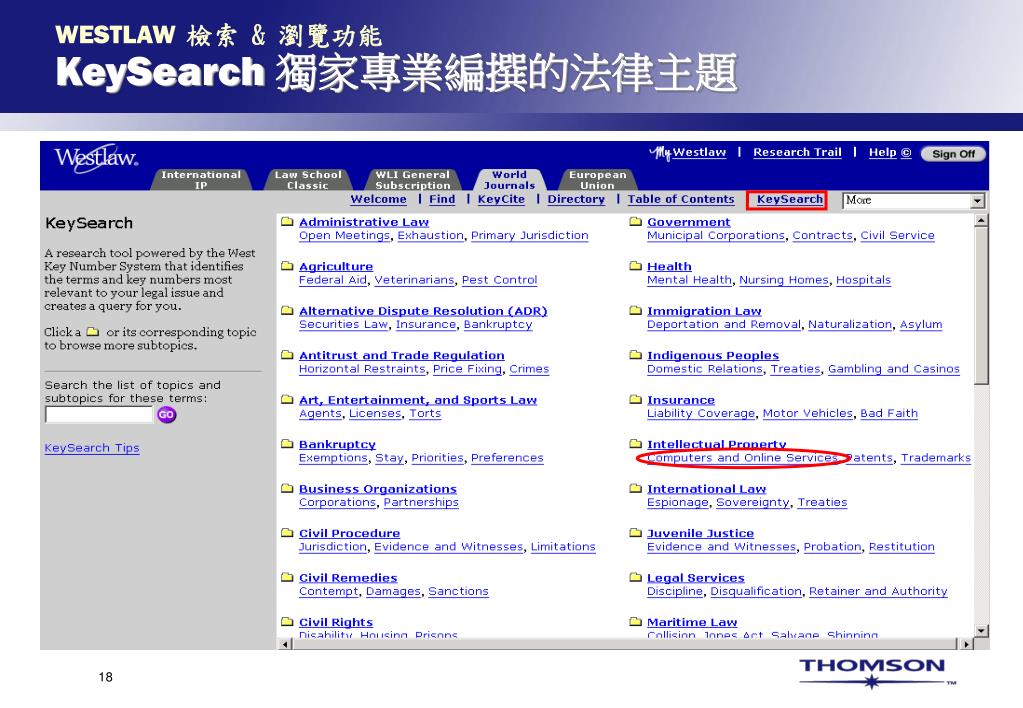Click the purple GO search button
The height and width of the screenshot is (708, 1023).
pyautogui.click(x=166, y=414)
